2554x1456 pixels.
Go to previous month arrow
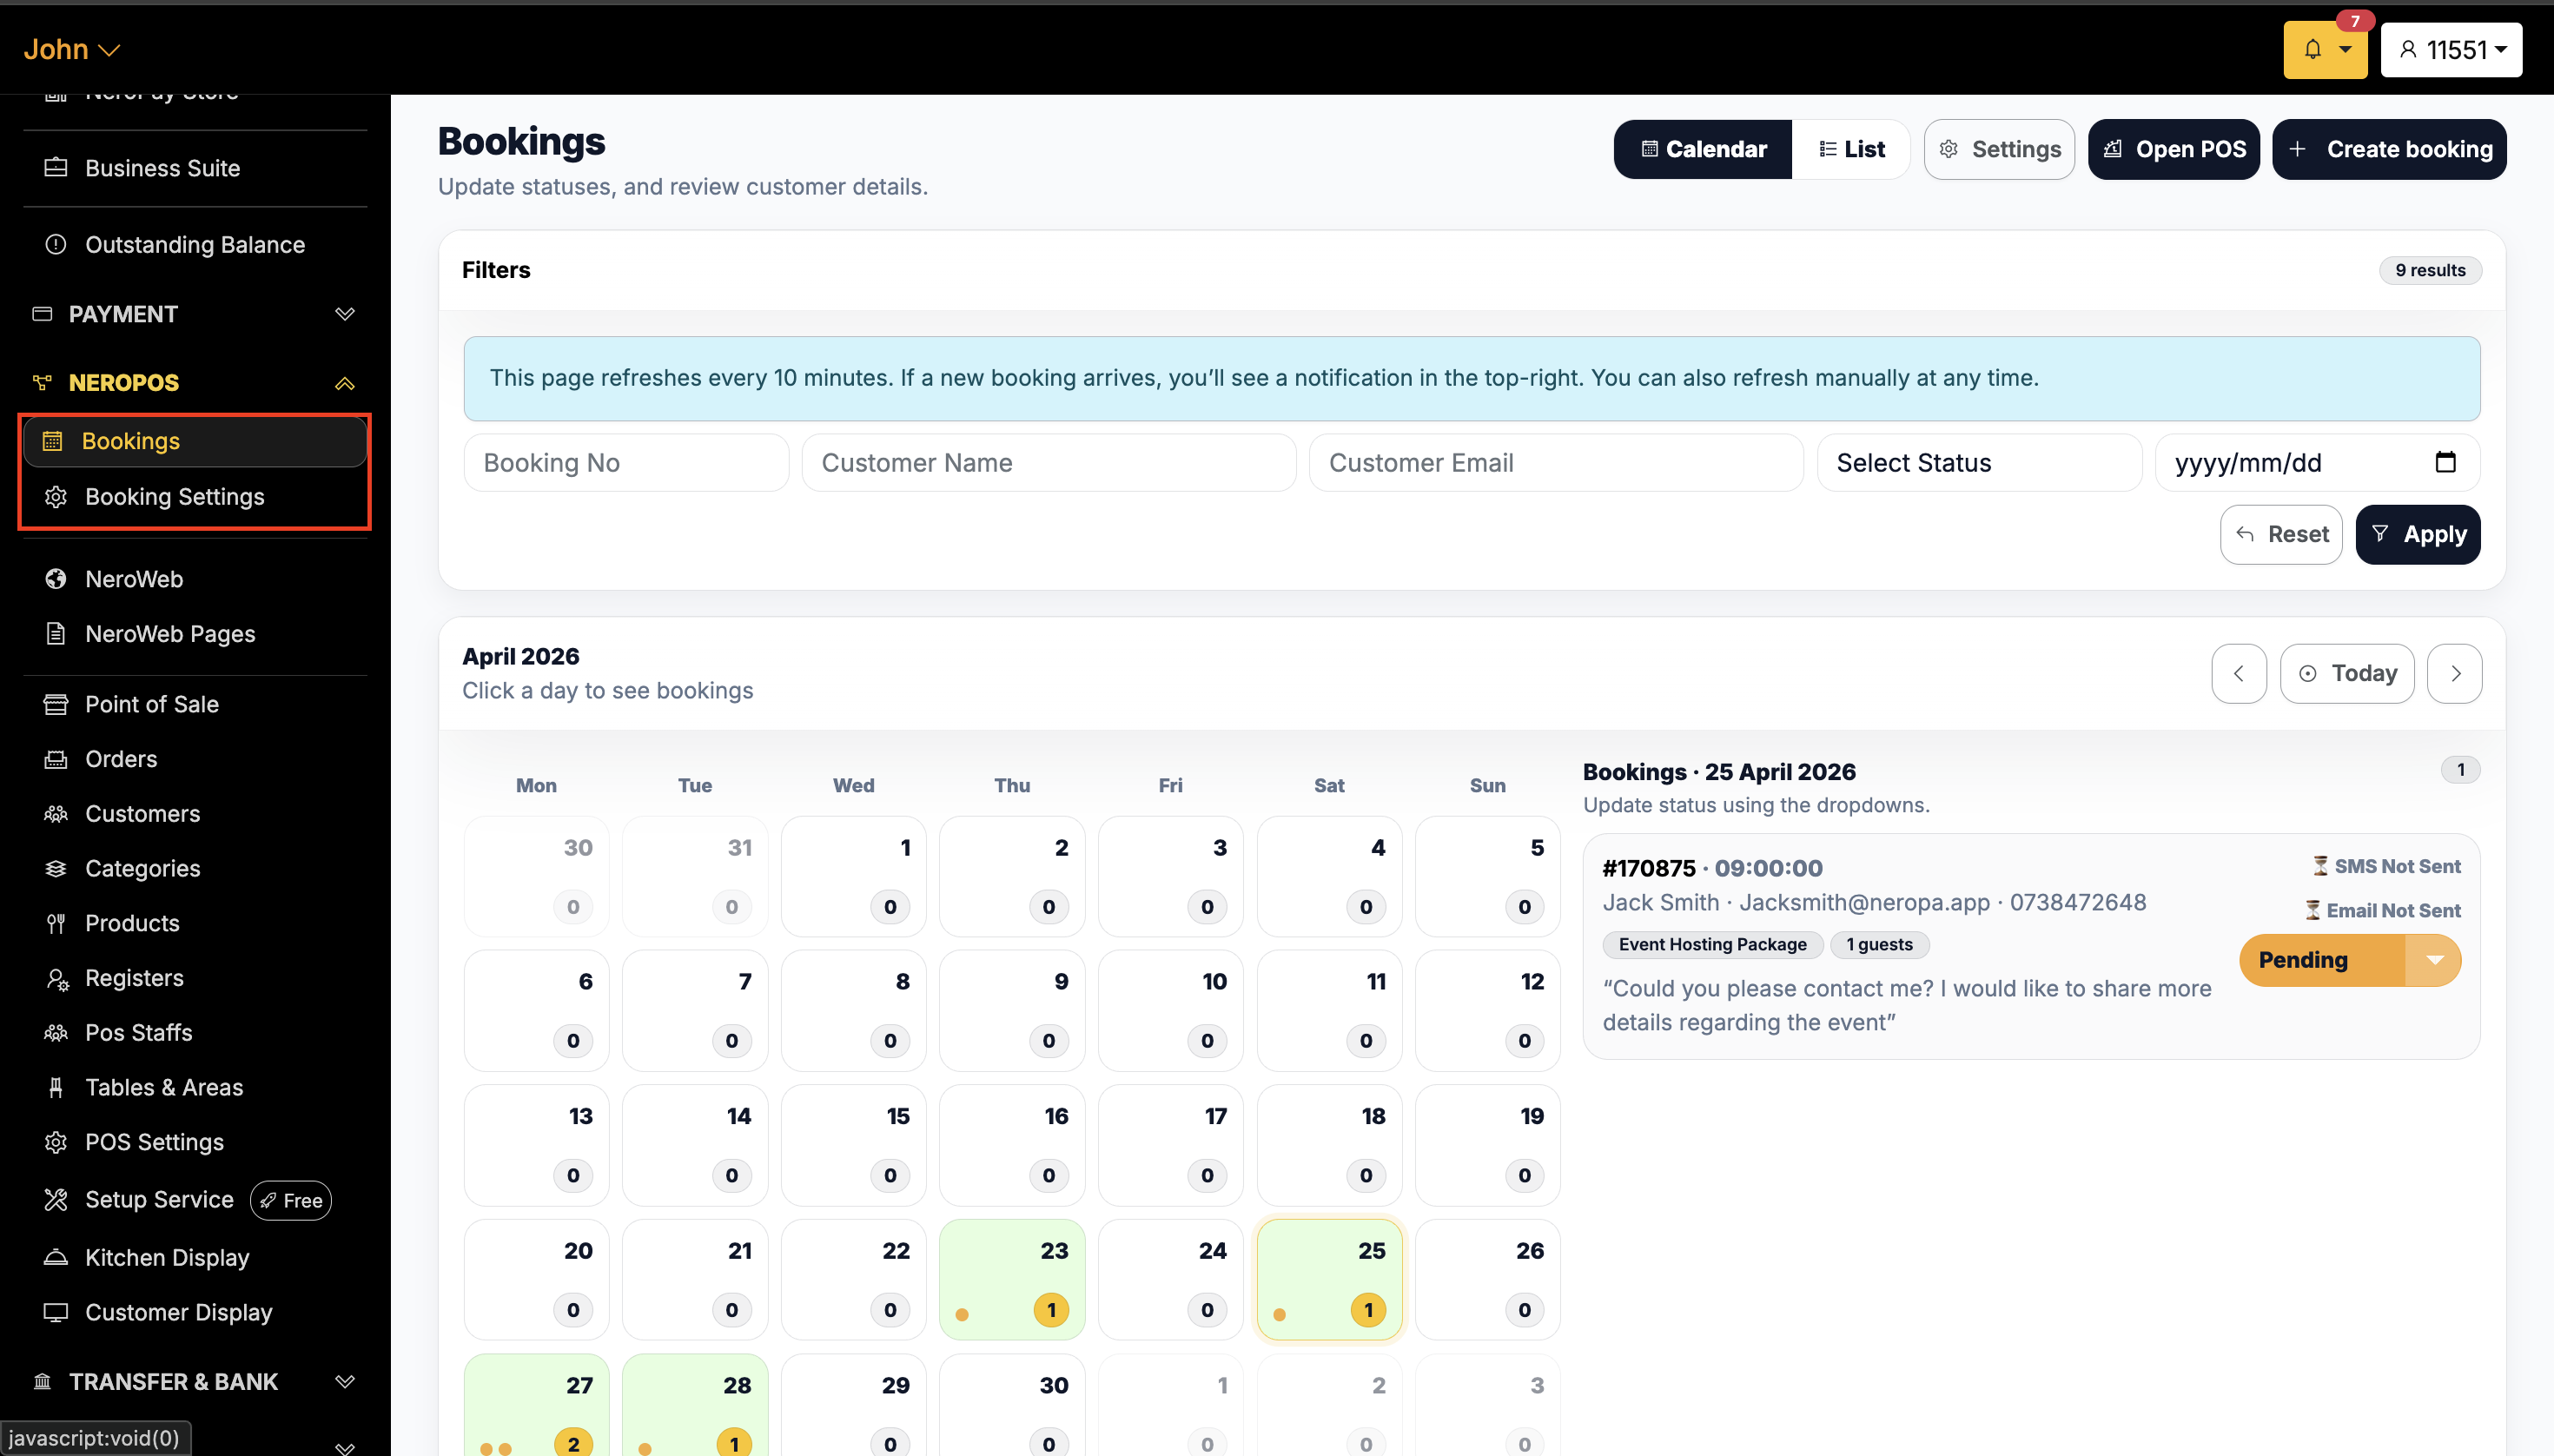pos(2238,673)
